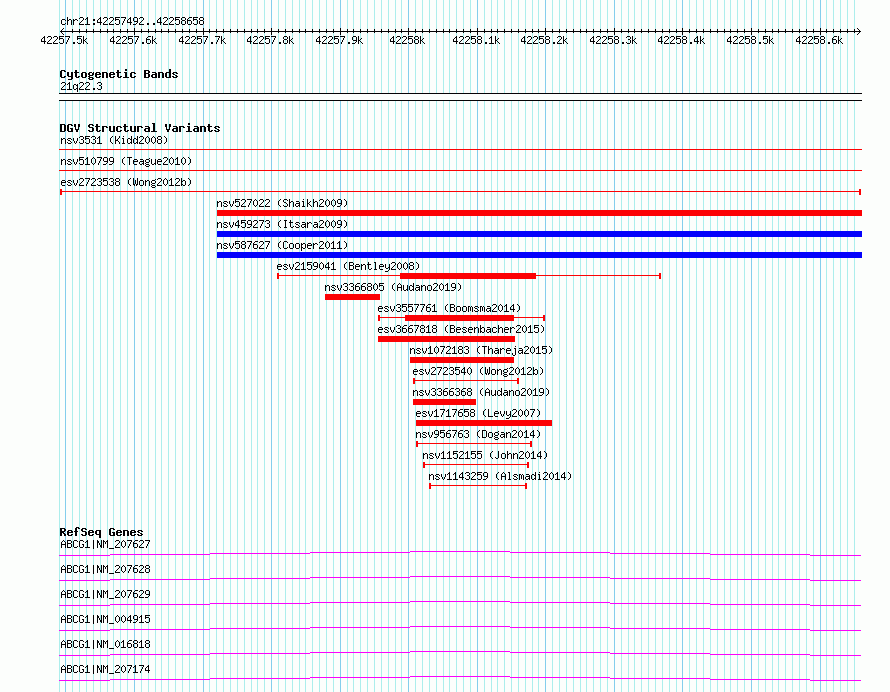This screenshot has height=692, width=890.
Task: Open the DGV Structural Variants track title
Action: (x=140, y=128)
